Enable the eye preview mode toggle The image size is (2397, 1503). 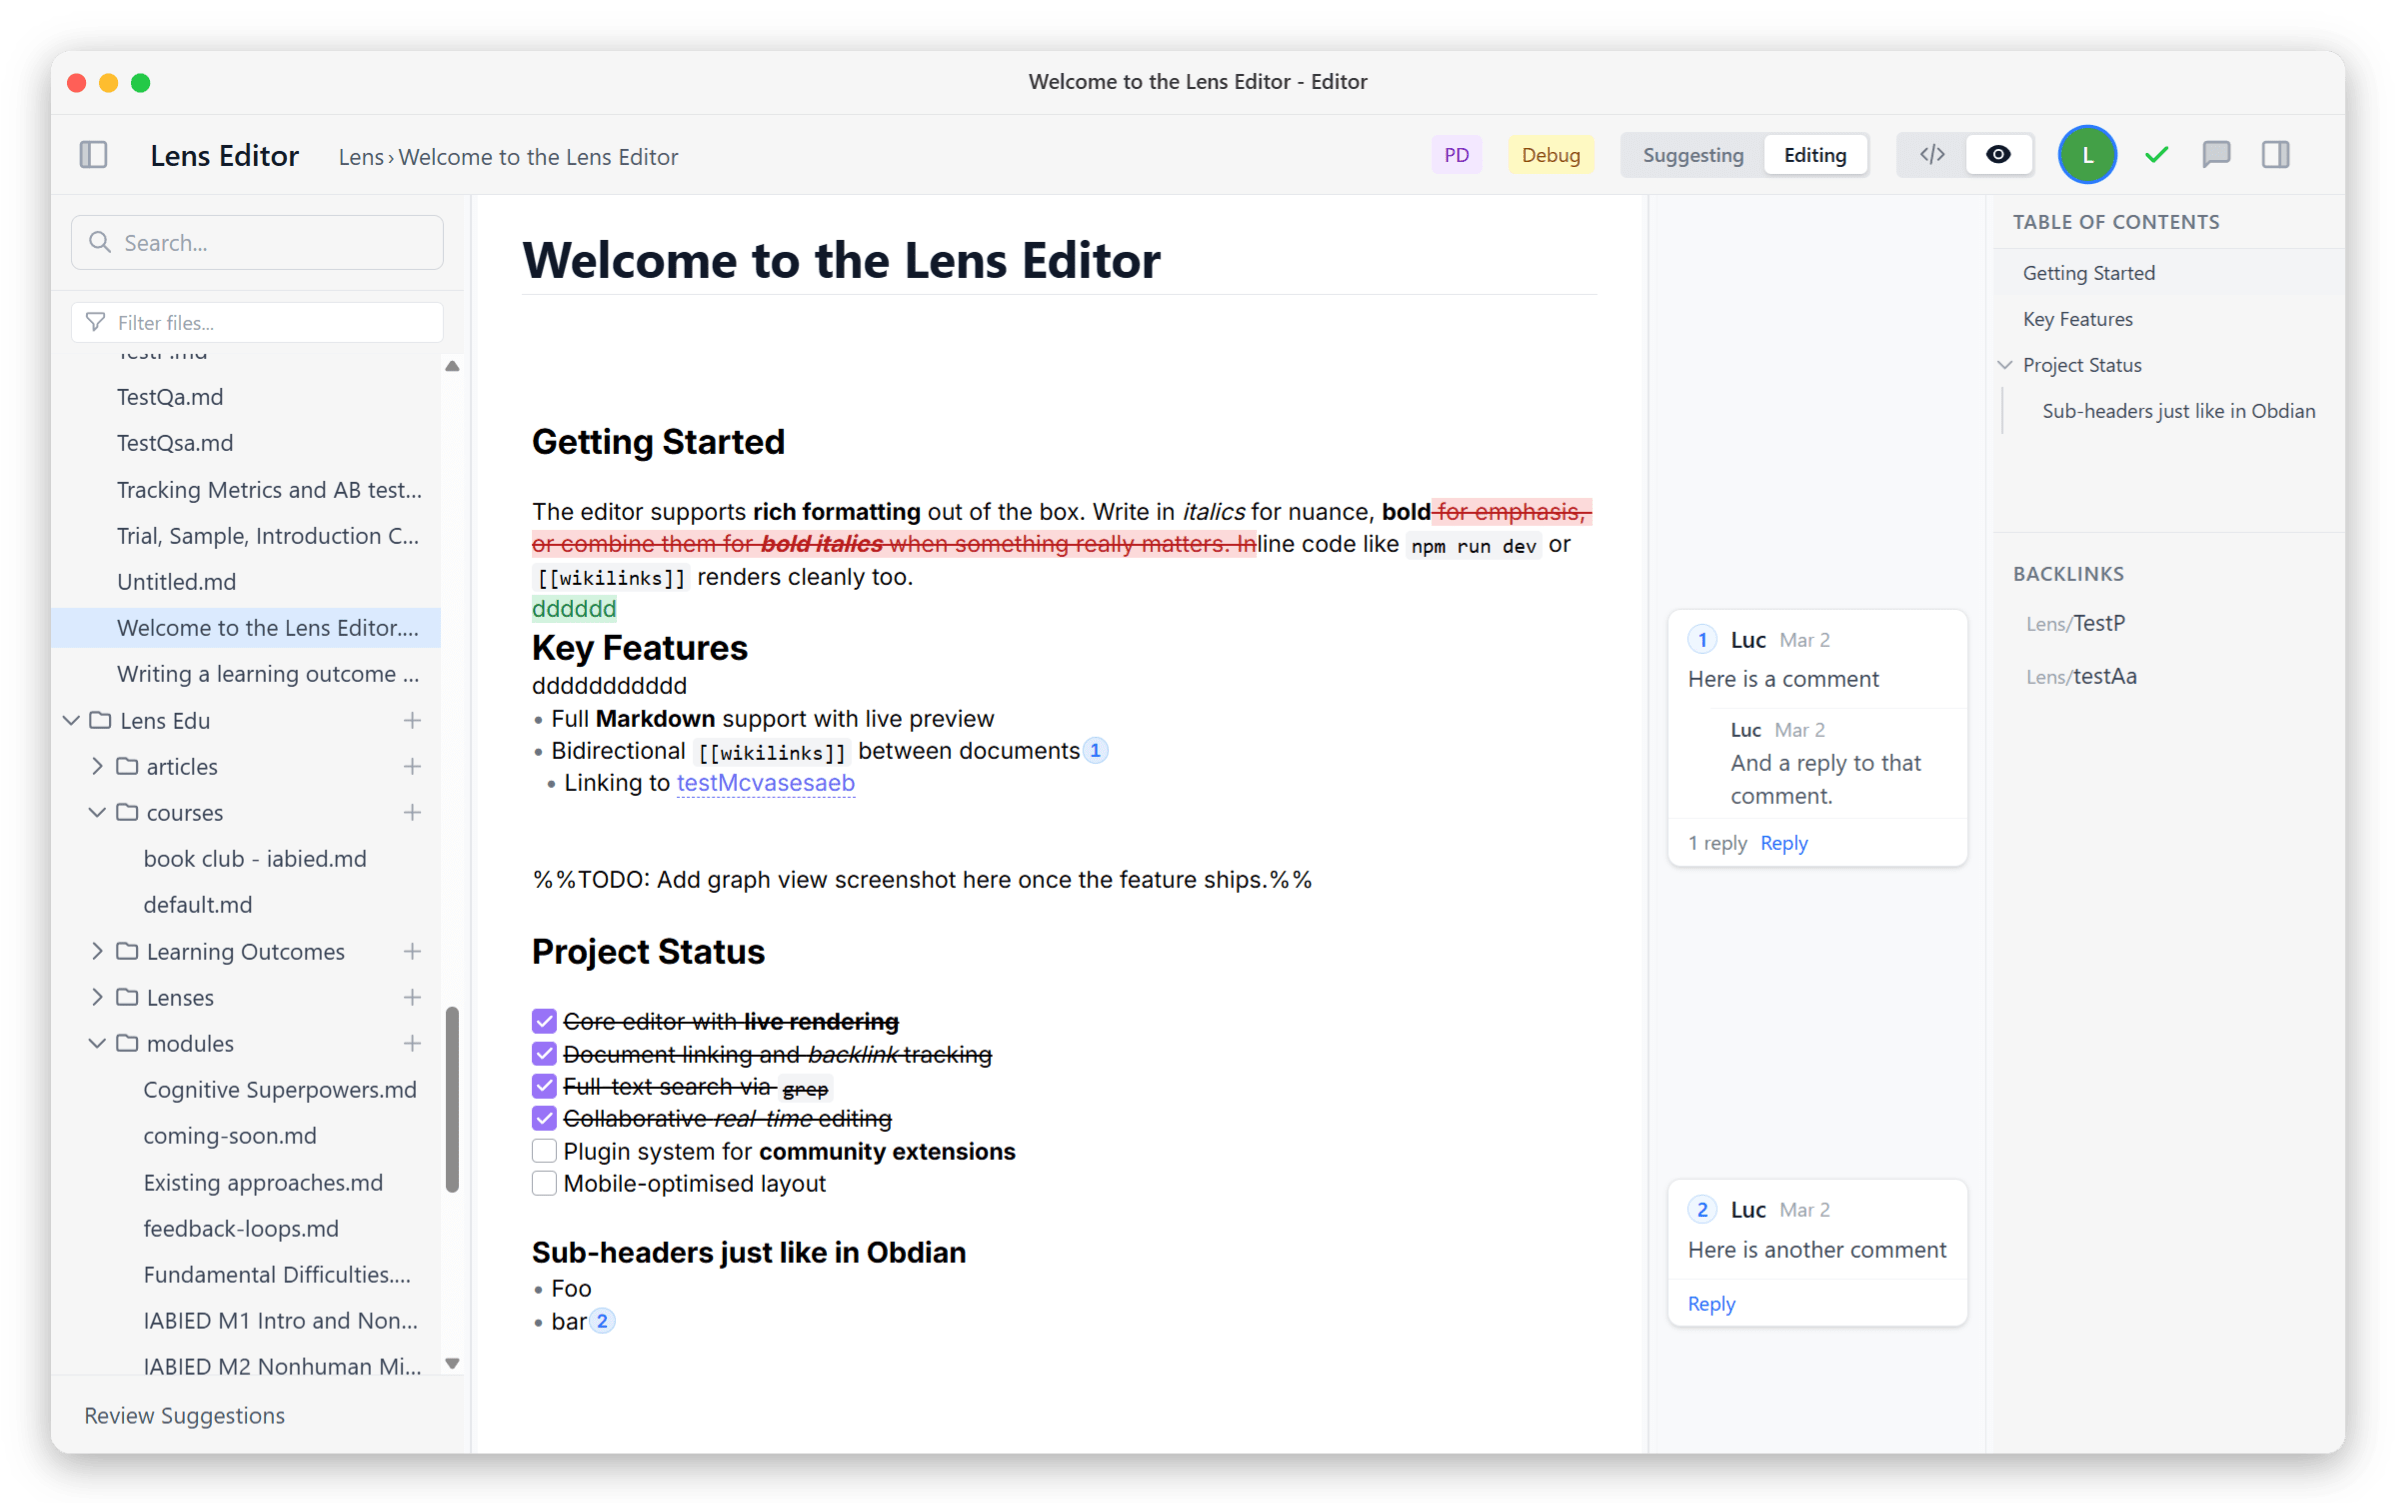click(x=1998, y=155)
